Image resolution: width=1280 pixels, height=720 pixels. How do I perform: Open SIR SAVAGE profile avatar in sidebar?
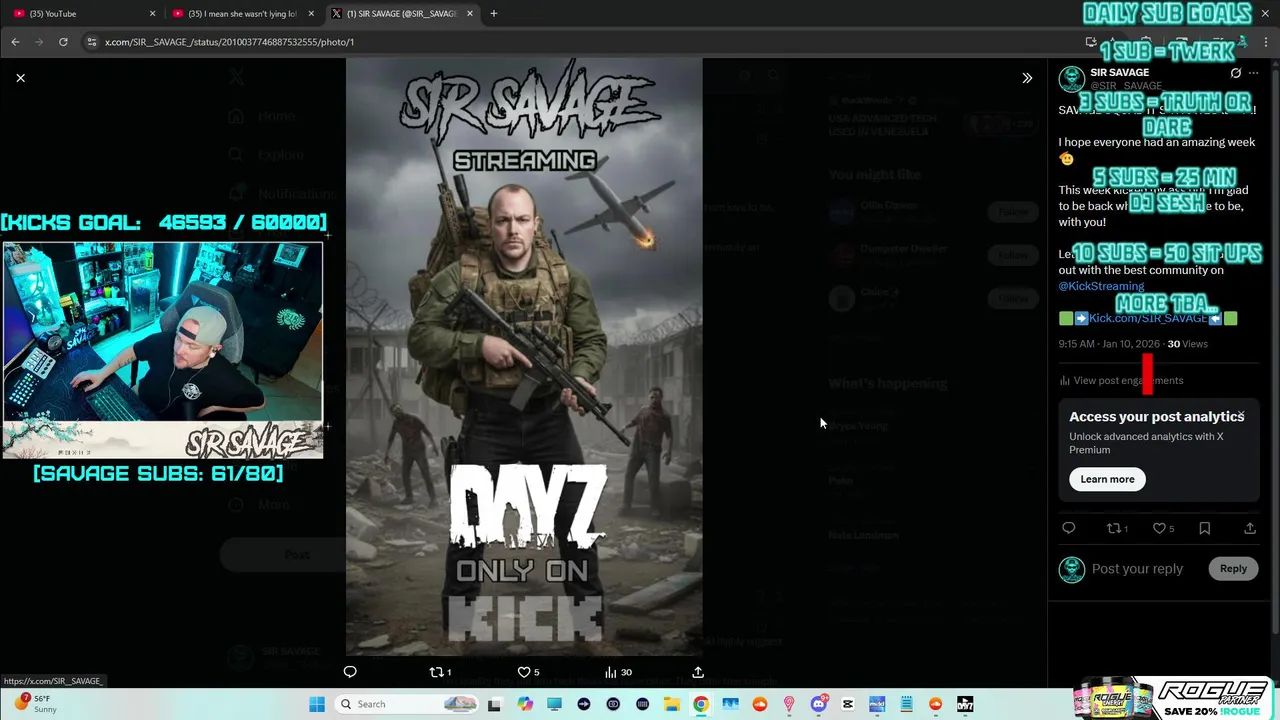[x=1072, y=79]
